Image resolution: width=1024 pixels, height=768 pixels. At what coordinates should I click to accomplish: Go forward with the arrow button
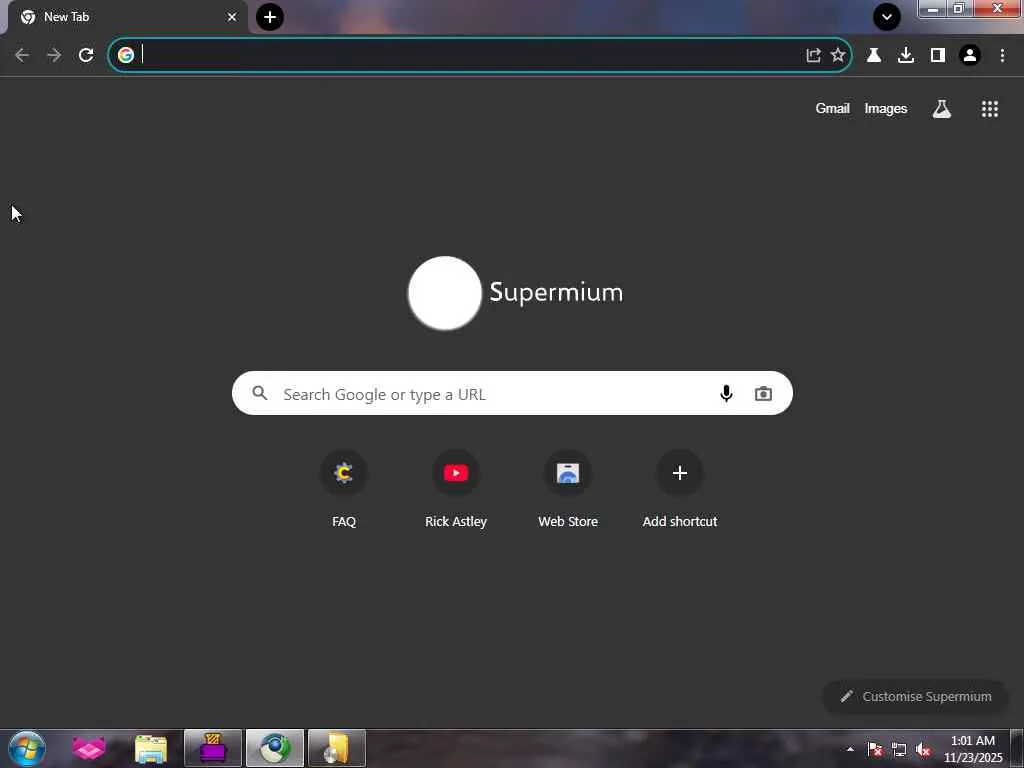click(54, 55)
